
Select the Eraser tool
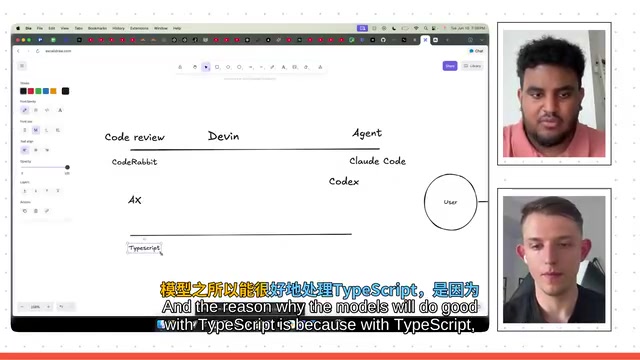(x=306, y=67)
